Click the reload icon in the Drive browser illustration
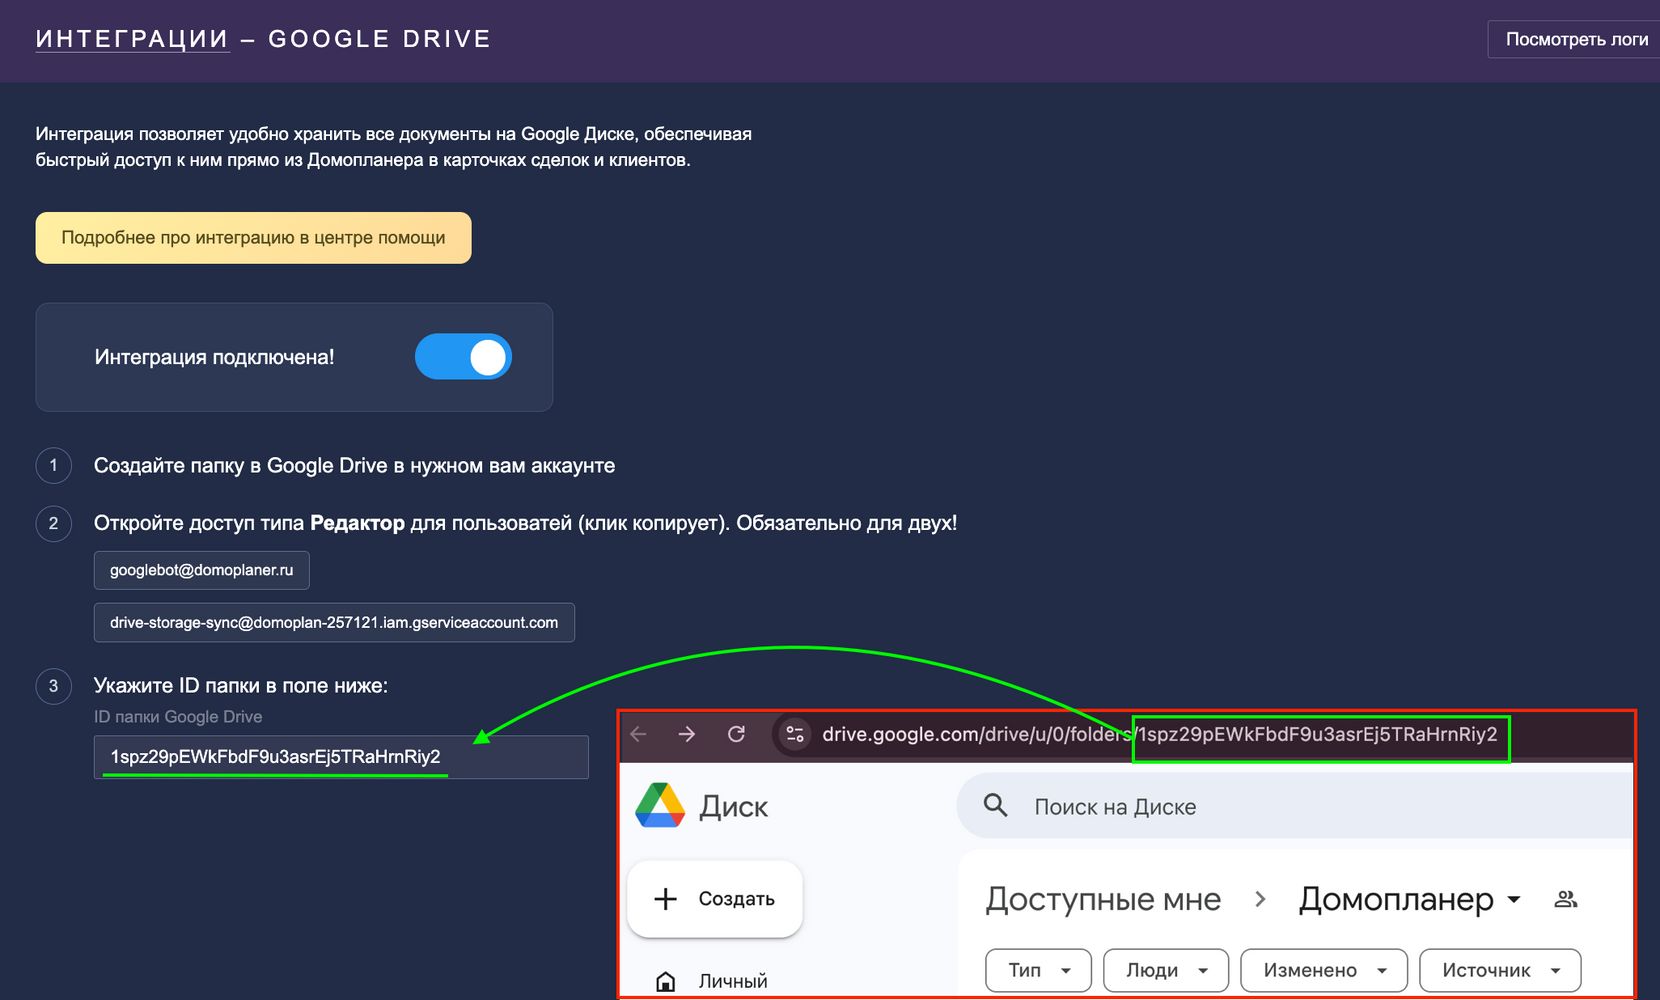Viewport: 1660px width, 1000px height. [x=737, y=734]
